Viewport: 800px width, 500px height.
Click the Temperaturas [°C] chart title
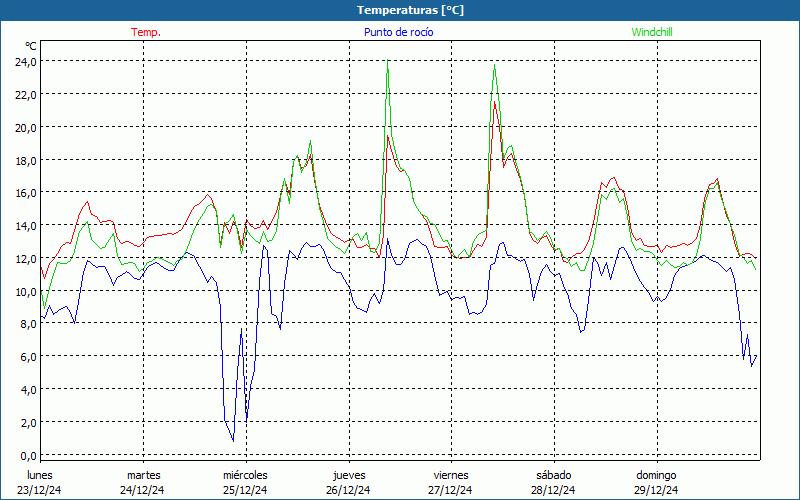[x=410, y=10]
